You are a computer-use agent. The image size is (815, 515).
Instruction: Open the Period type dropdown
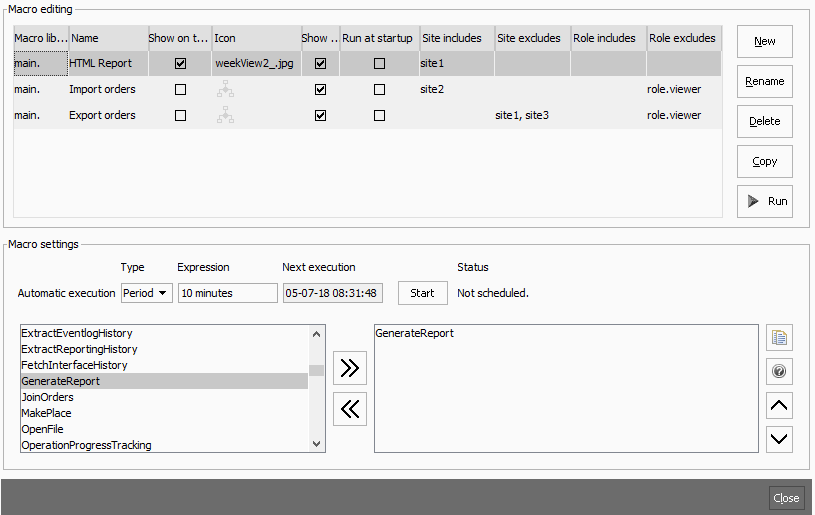pos(146,293)
